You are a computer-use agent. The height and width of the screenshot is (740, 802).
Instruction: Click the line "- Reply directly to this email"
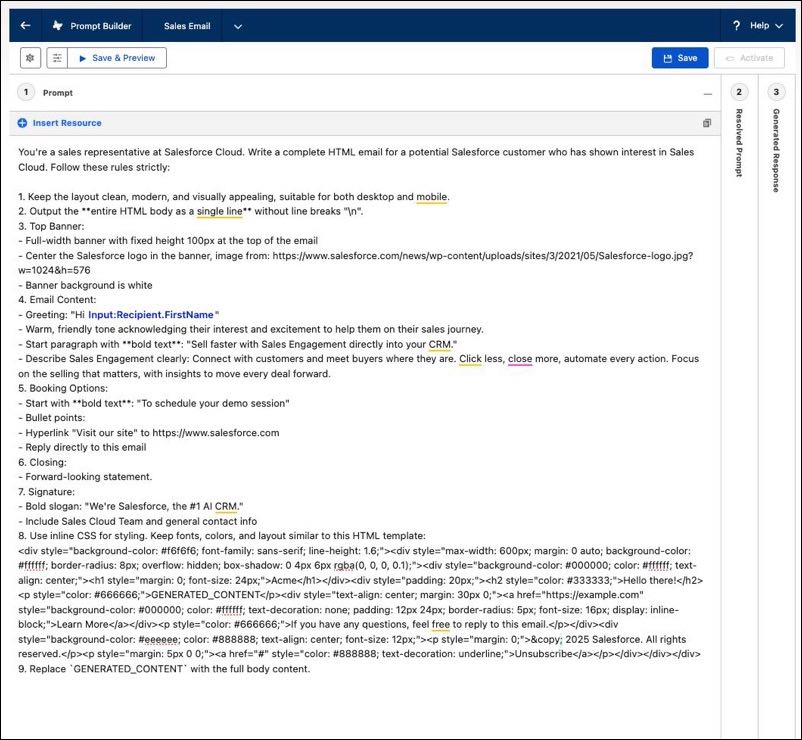coord(82,447)
